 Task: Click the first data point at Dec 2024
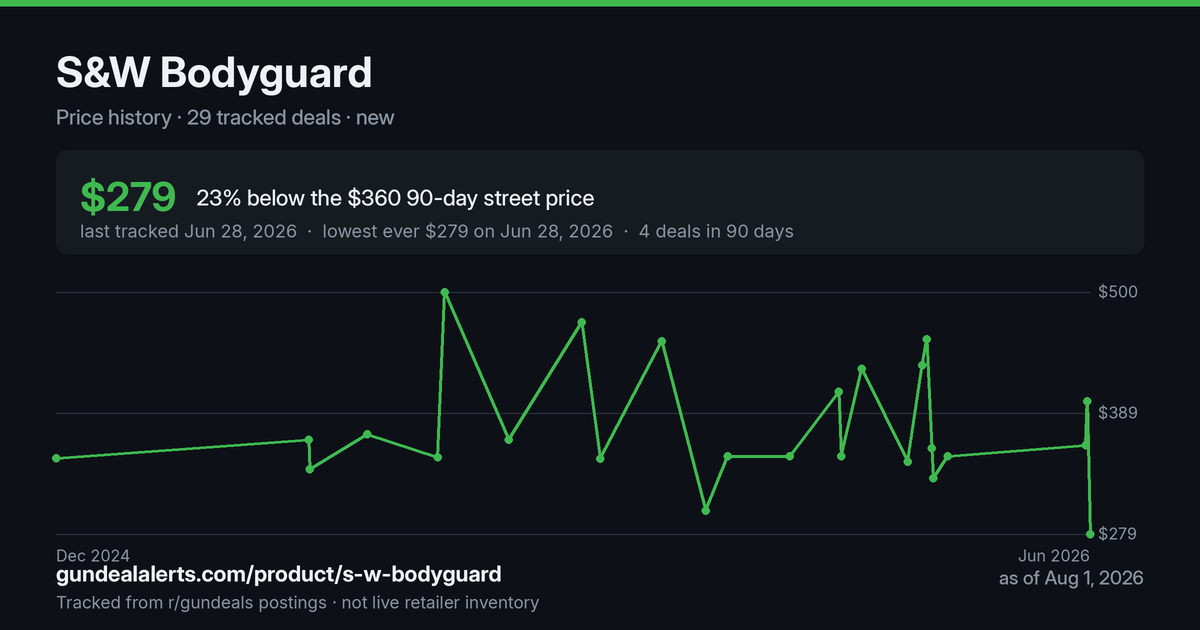click(x=56, y=458)
